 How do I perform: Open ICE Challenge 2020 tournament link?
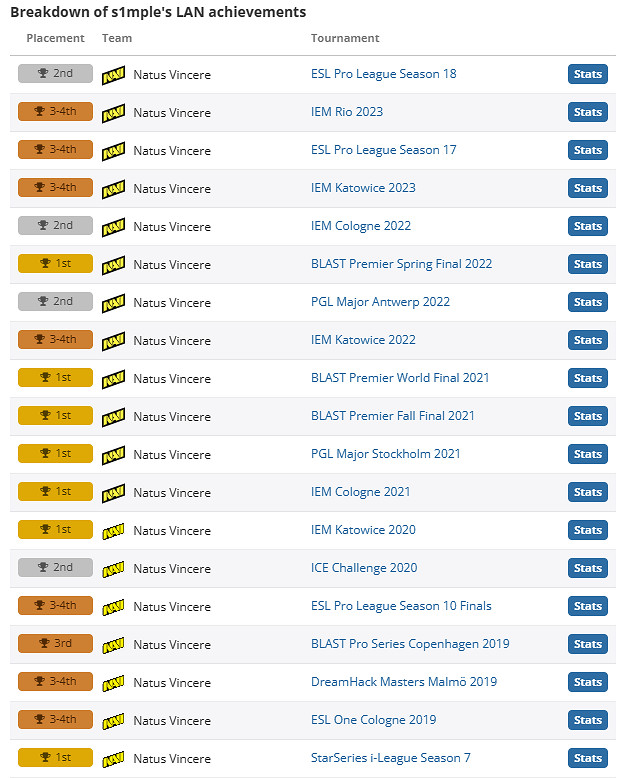click(364, 568)
